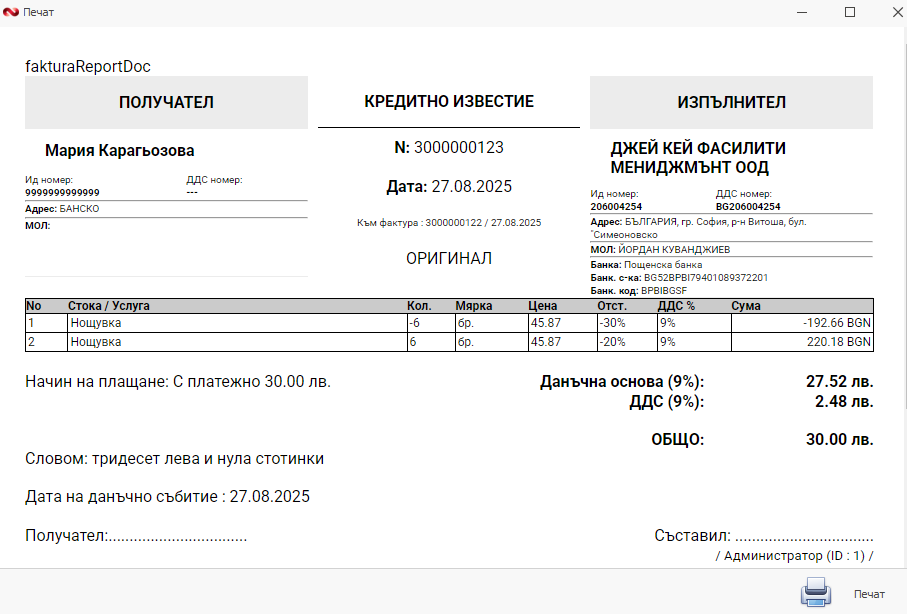This screenshot has width=907, height=614.
Task: Select the ПОЛУЧАТЕЛ header section
Action: click(x=166, y=101)
